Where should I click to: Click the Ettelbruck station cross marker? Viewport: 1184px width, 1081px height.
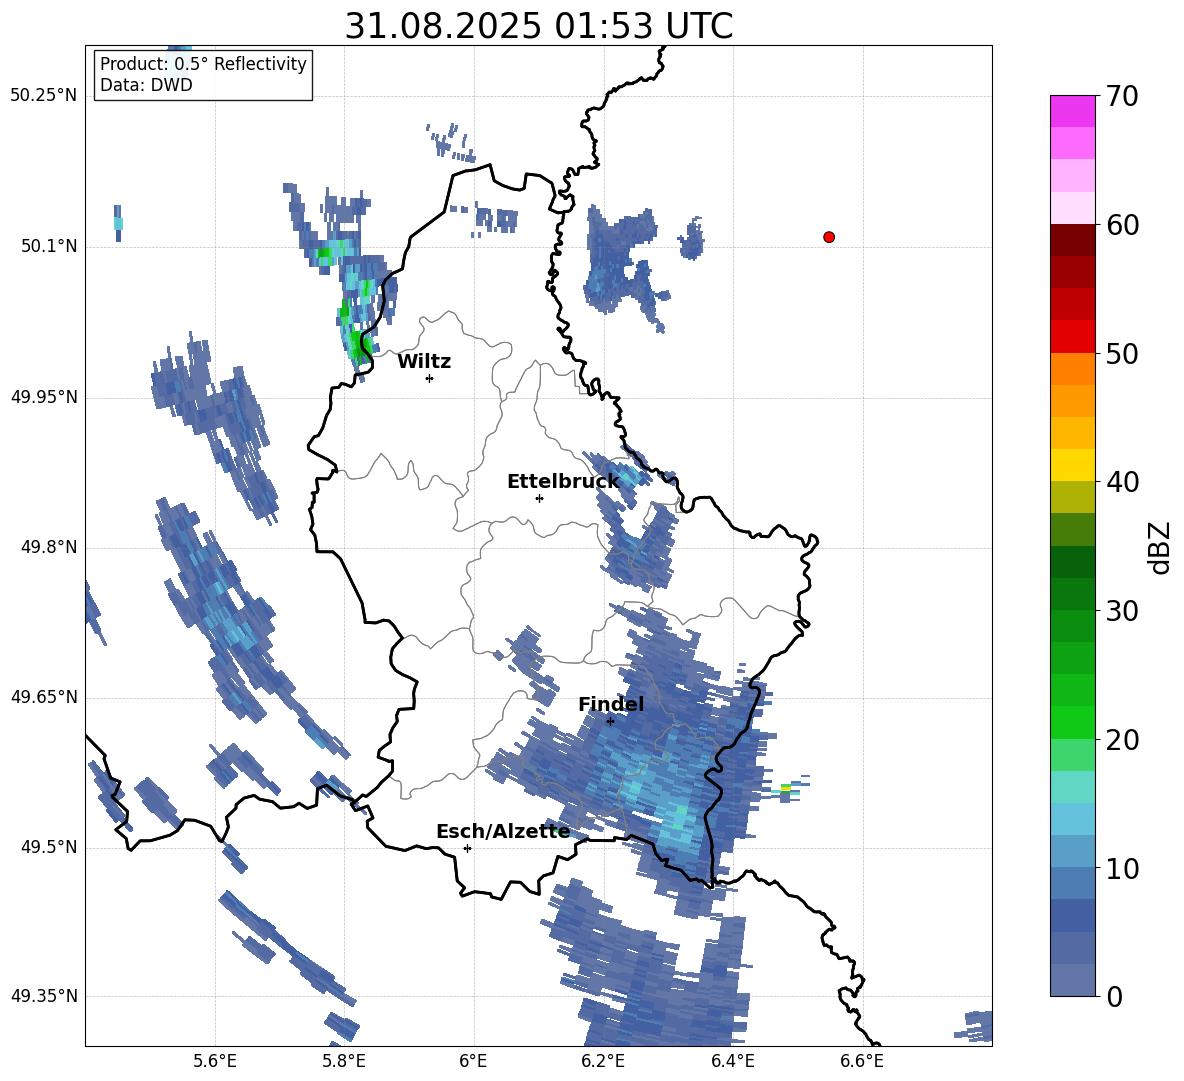click(539, 498)
